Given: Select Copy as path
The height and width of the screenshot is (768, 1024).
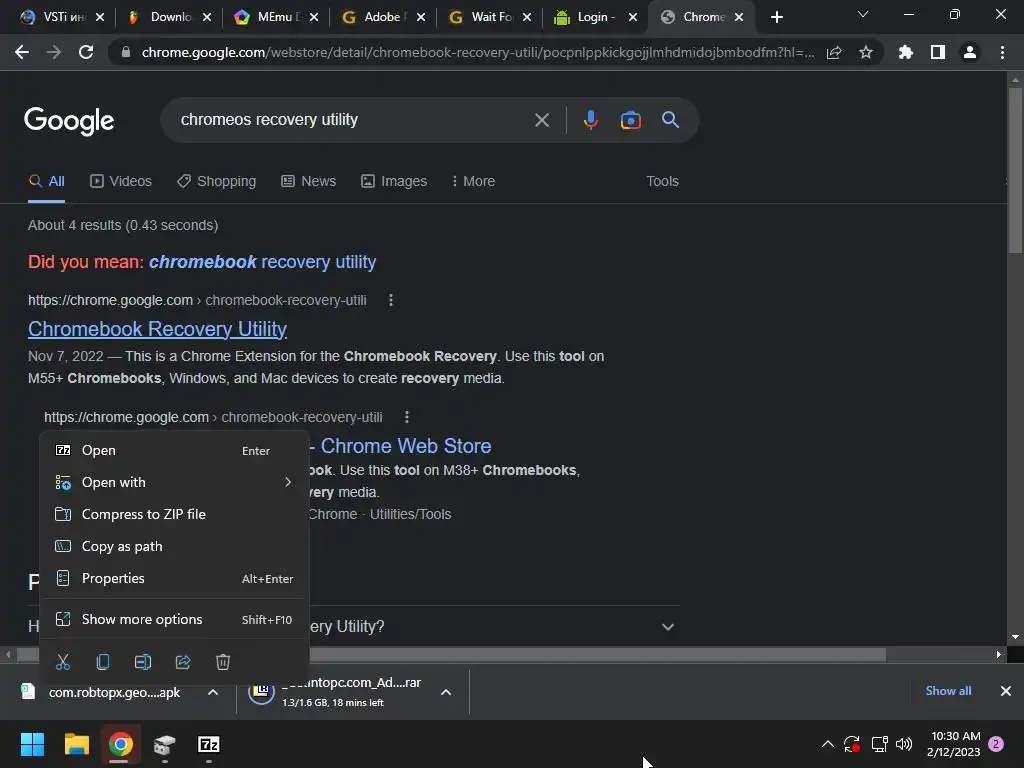Looking at the screenshot, I should pos(174,547).
